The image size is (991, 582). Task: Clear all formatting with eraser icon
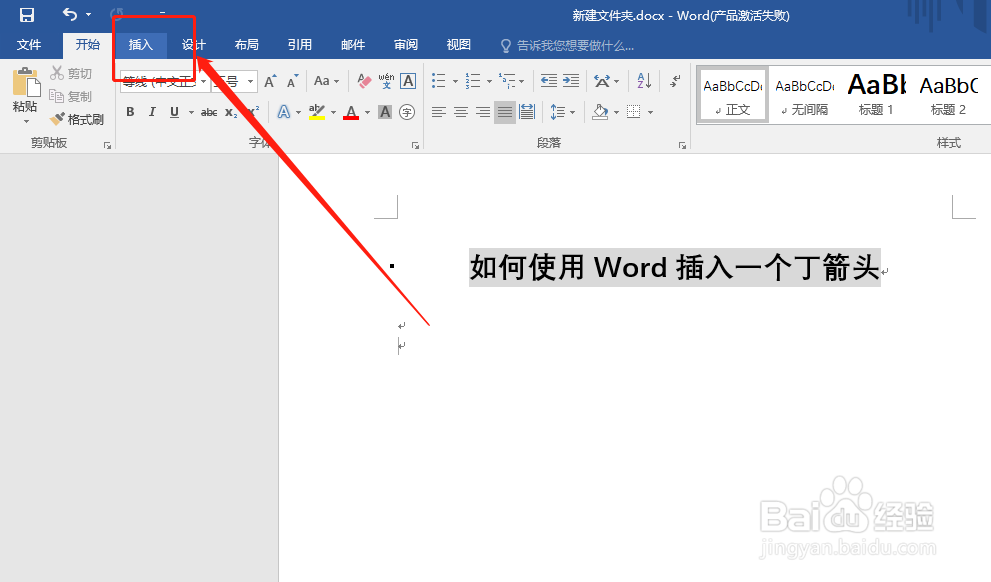pos(364,81)
